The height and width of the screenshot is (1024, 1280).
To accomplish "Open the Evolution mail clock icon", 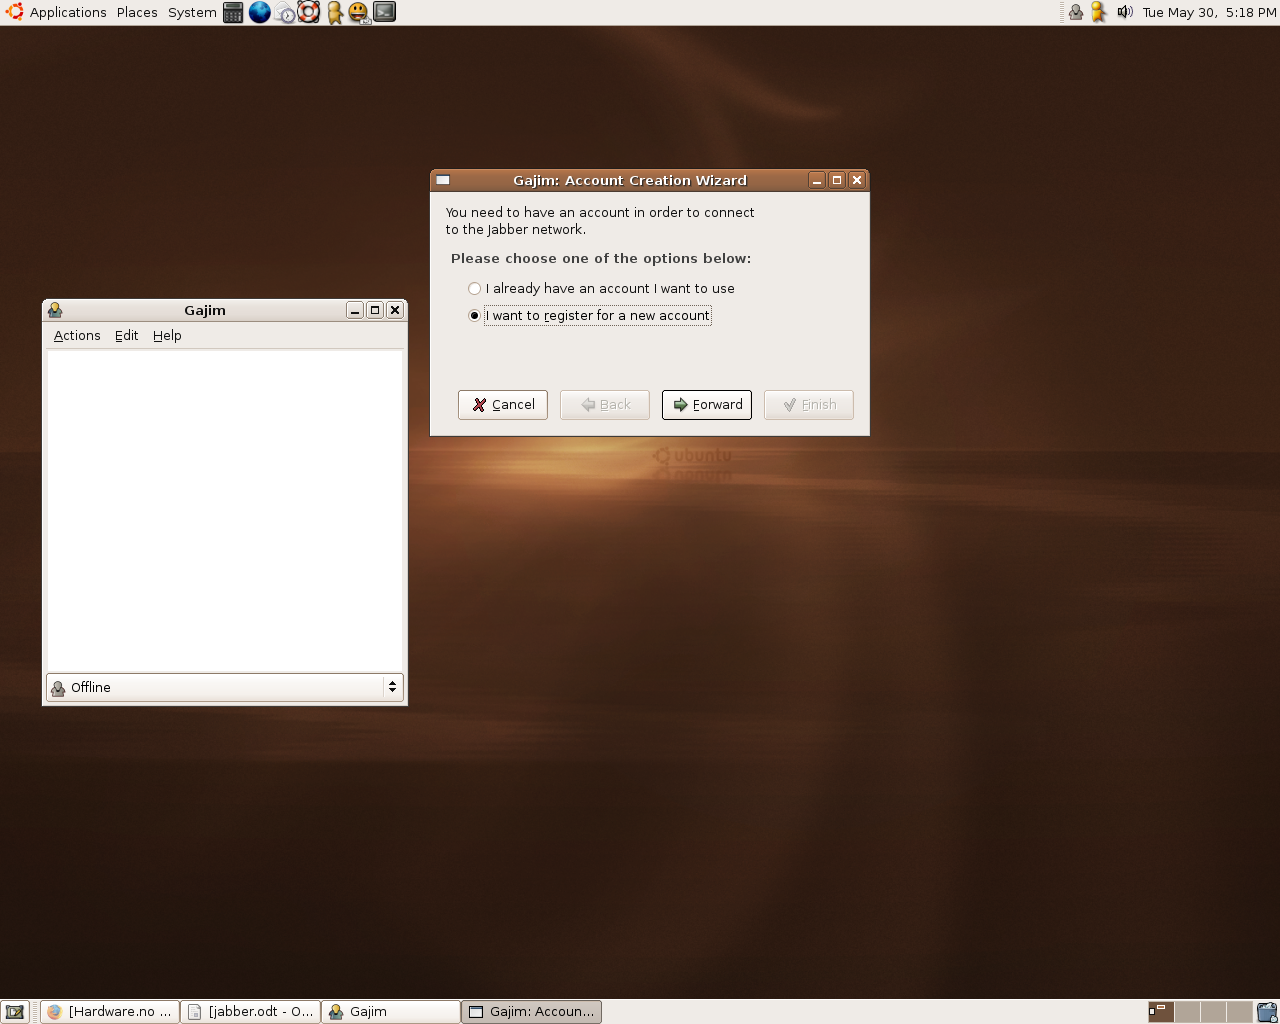I will click(285, 12).
